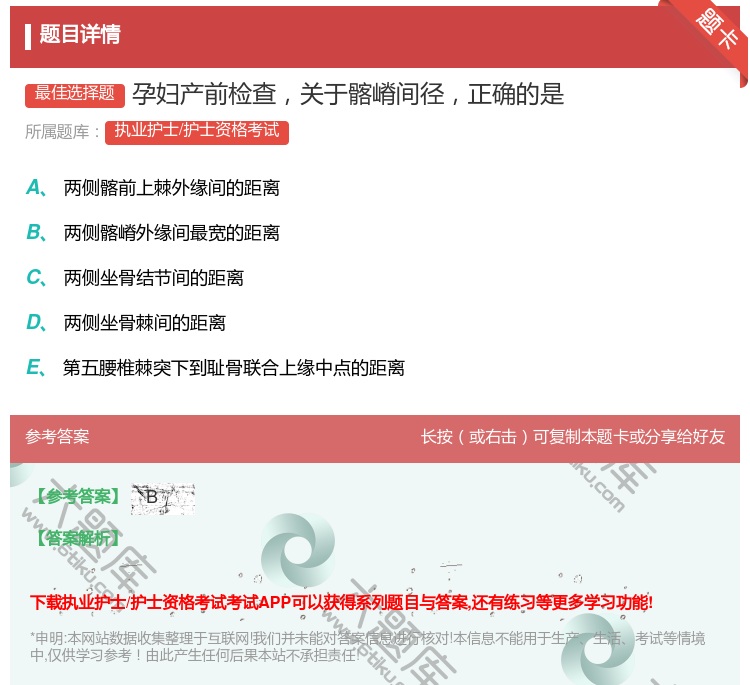Screen dimensions: 750x685
Task: Click the 长按（或右击）可复制本题卡 hint text
Action: pos(573,437)
